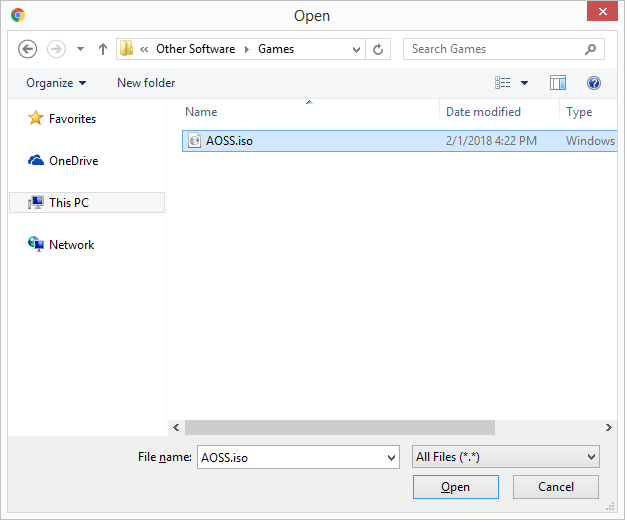The height and width of the screenshot is (520, 625).
Task: Go up one folder level
Action: tap(103, 49)
